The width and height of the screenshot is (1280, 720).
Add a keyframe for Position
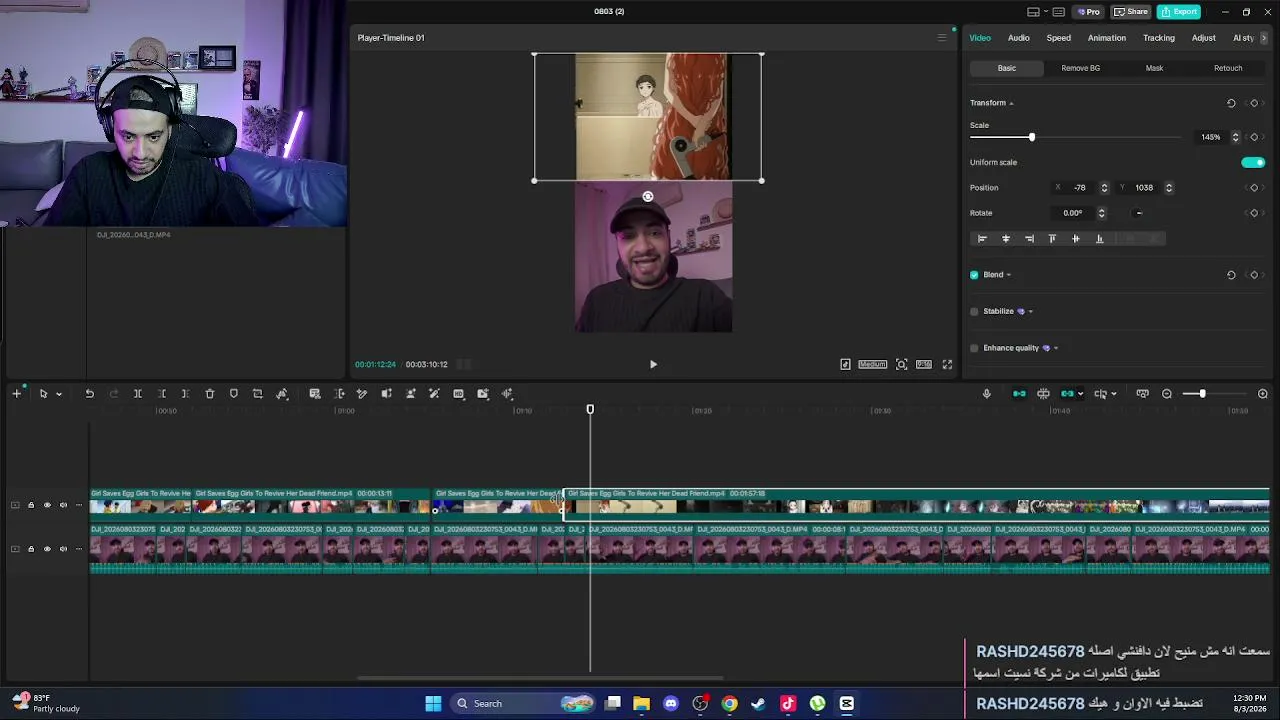click(1254, 188)
